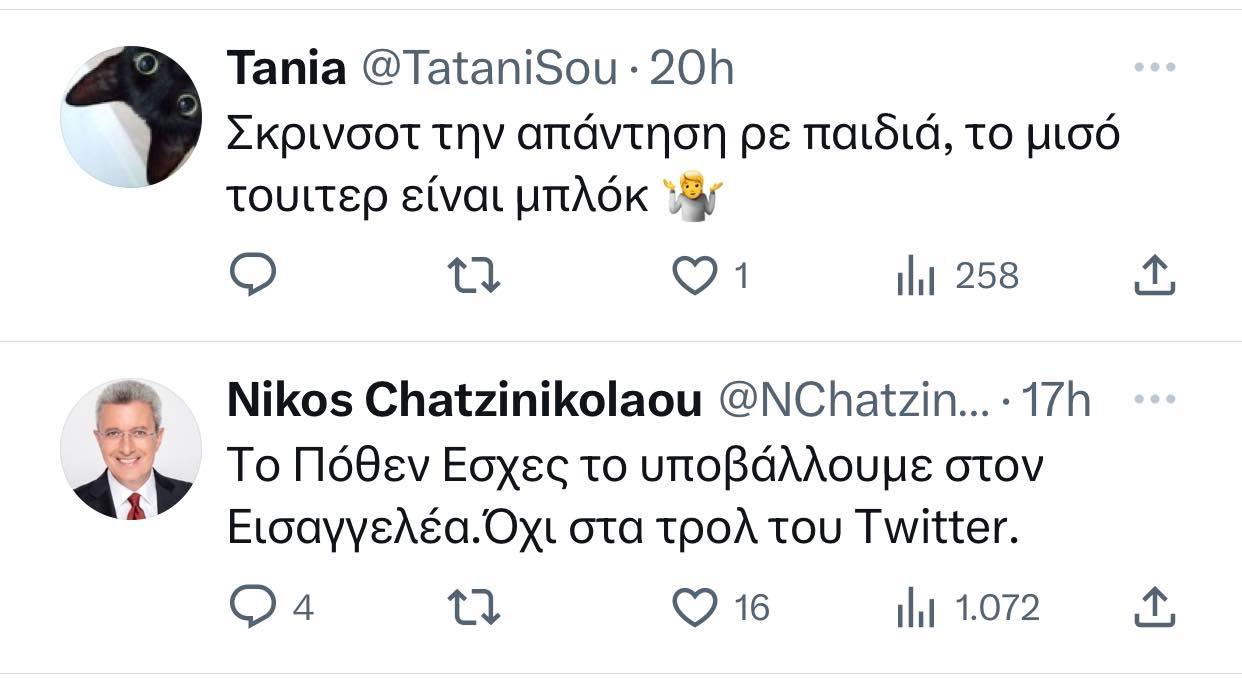Open the @TataniSou handle link

point(487,69)
